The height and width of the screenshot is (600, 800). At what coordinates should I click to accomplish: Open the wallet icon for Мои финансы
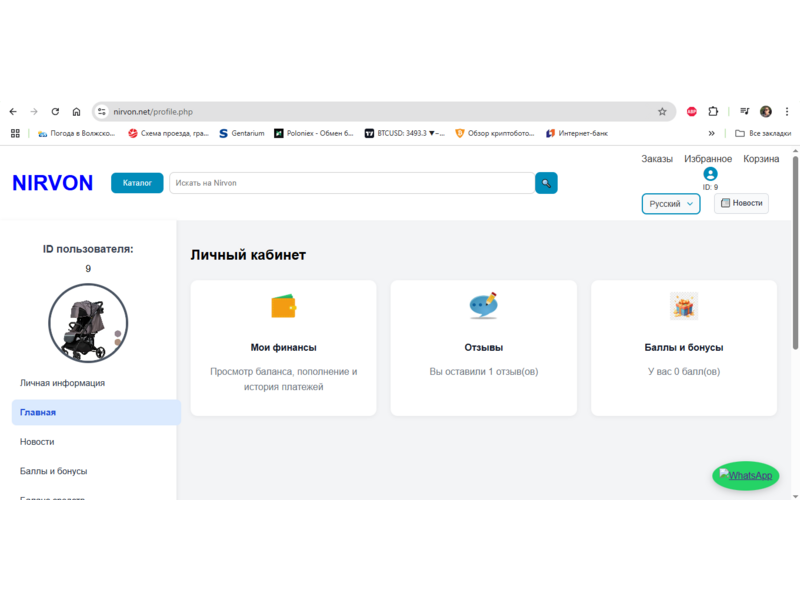click(283, 306)
